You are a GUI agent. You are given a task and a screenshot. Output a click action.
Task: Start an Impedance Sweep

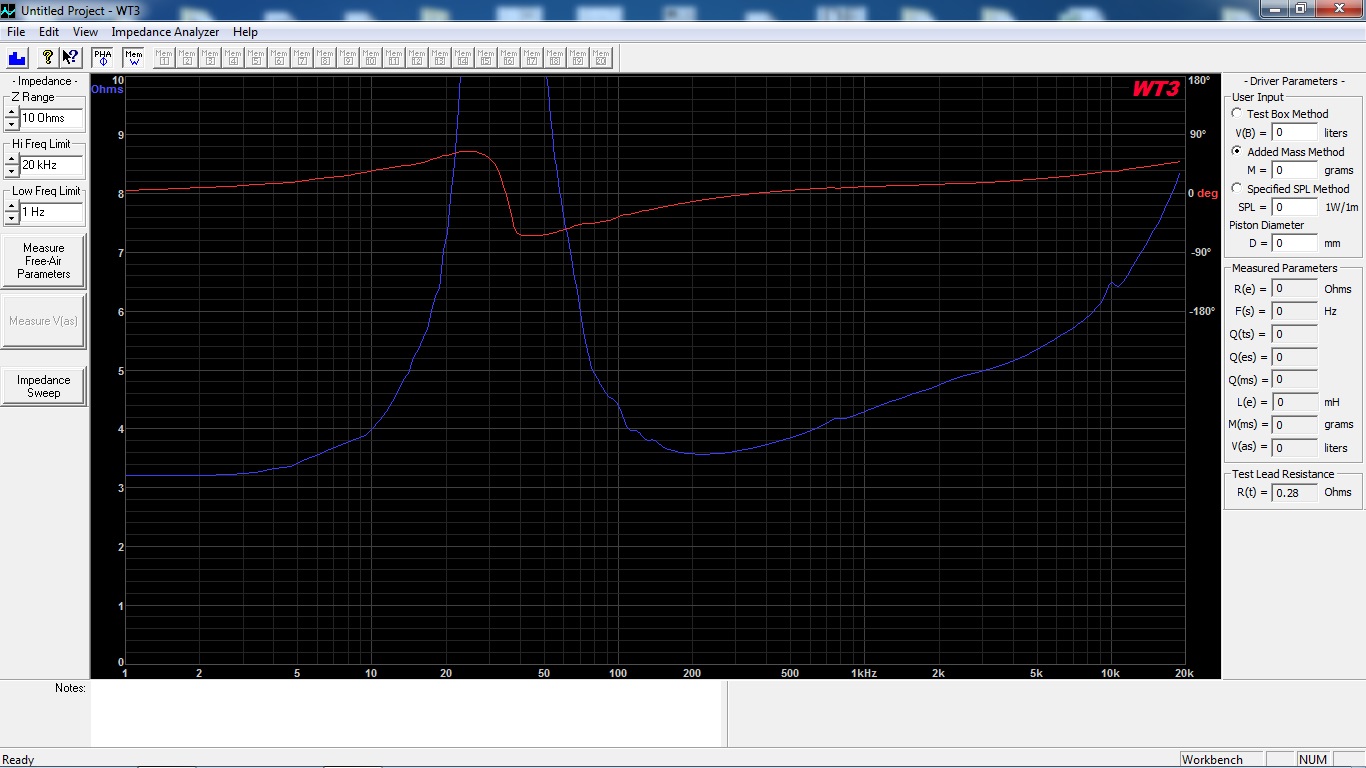click(44, 386)
